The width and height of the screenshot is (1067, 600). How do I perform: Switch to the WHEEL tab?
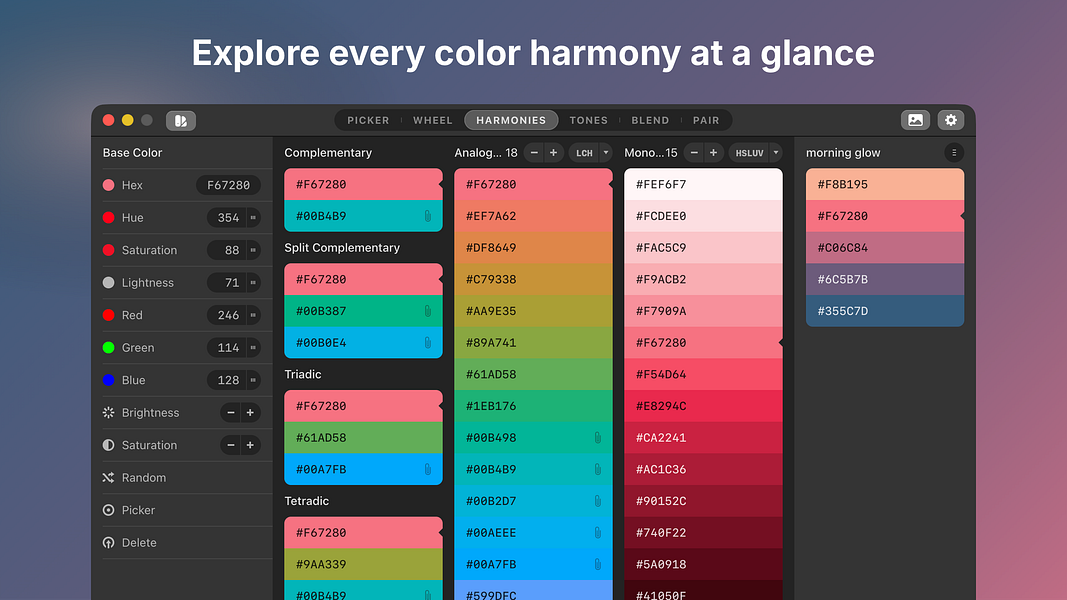click(433, 120)
